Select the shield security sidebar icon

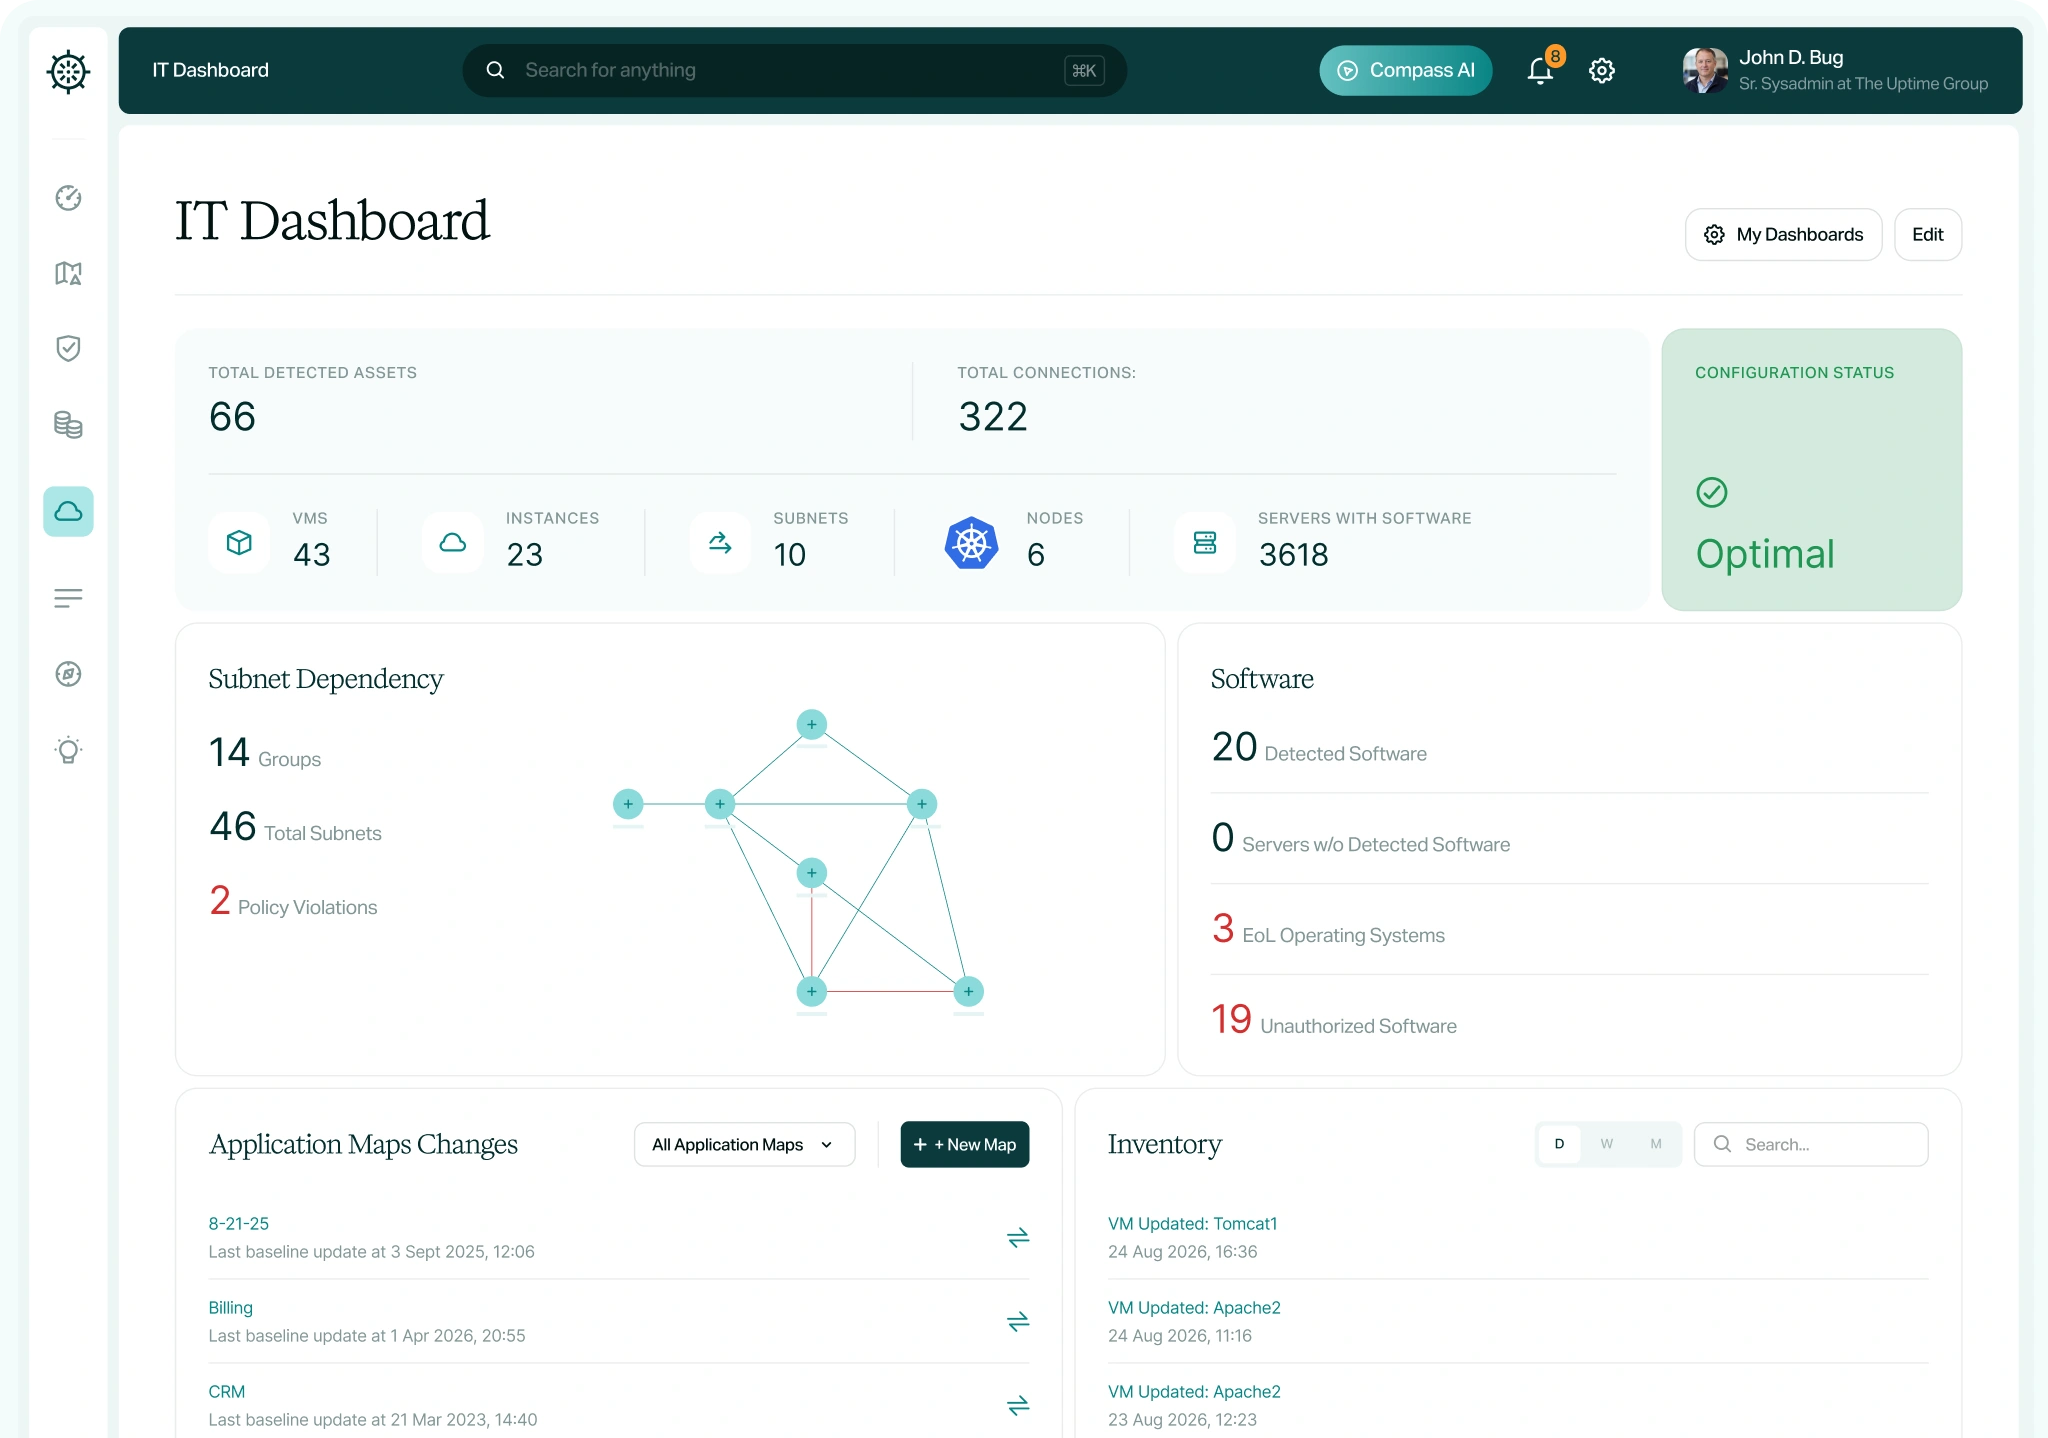click(x=68, y=348)
